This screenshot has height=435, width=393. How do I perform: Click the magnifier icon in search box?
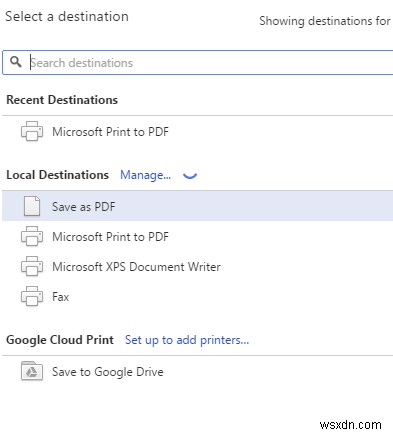(16, 62)
